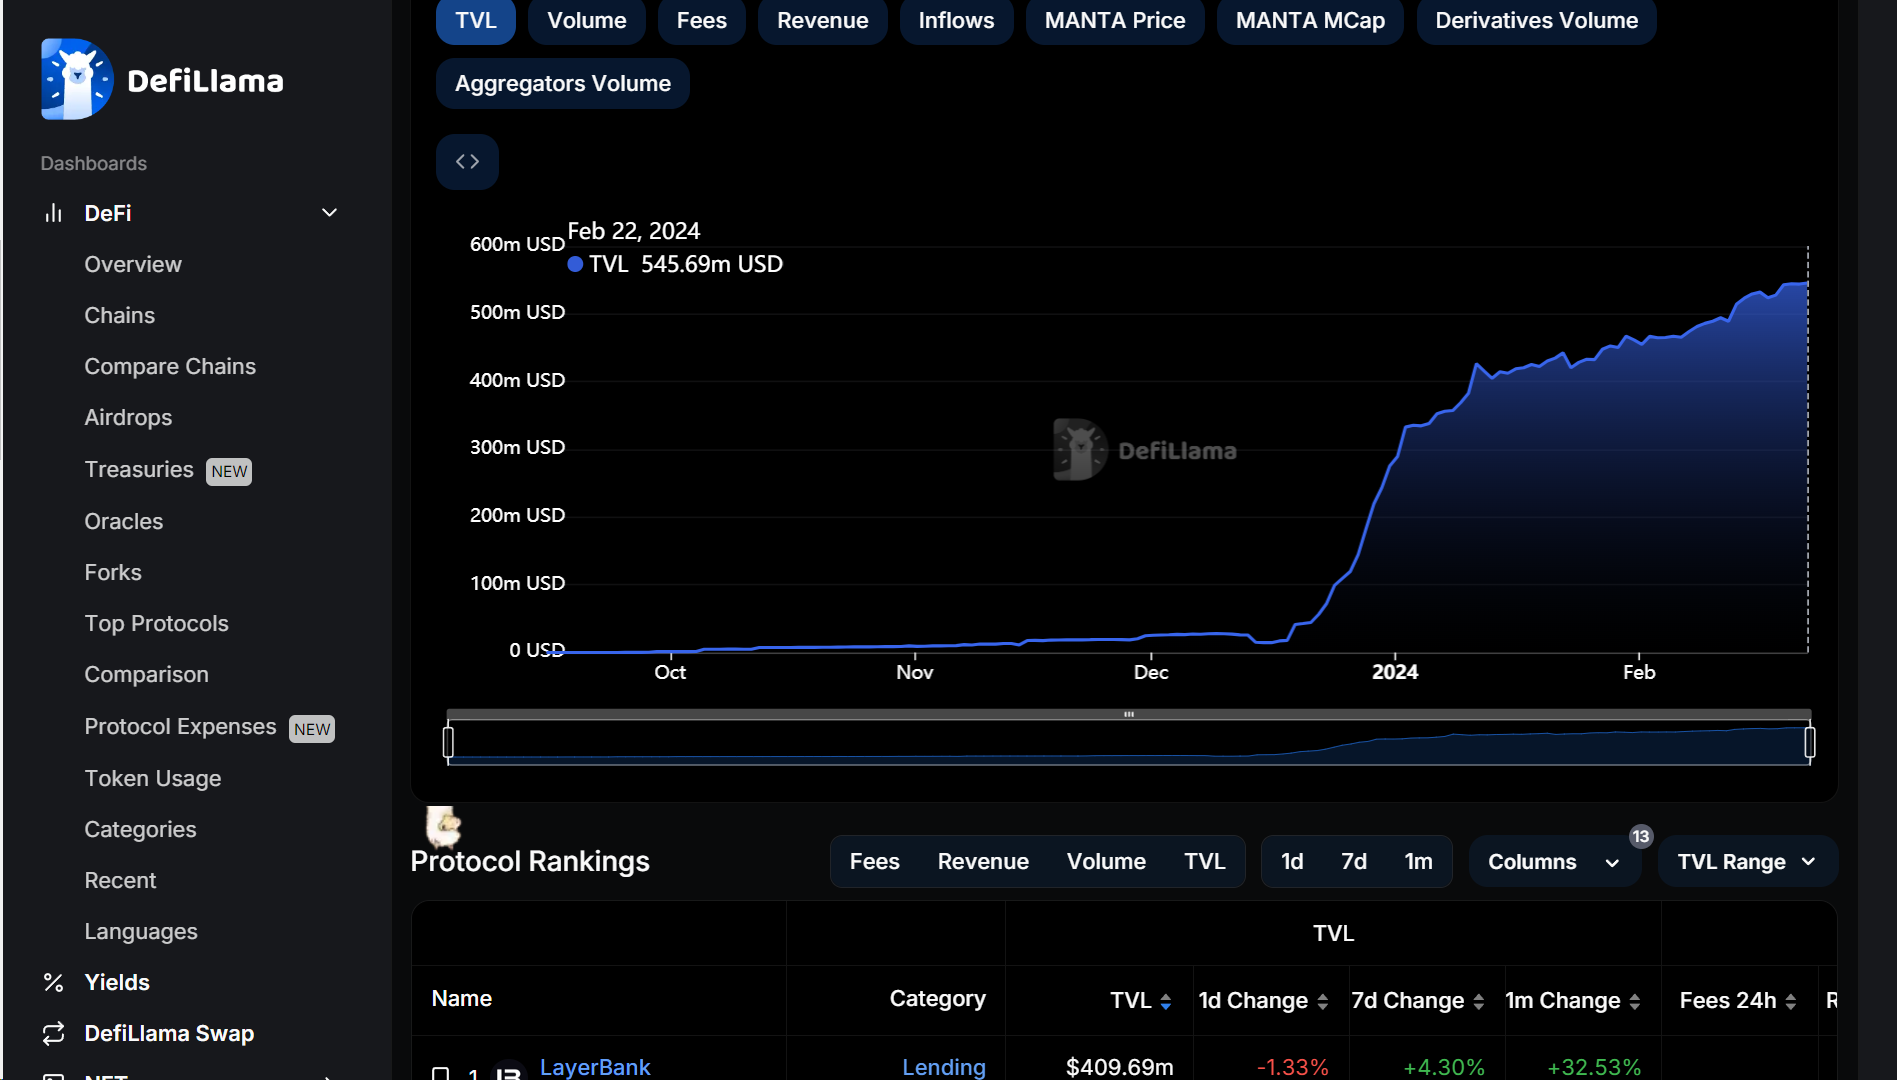Screen dimensions: 1897x1080
Task: Click the chart range top drag bar
Action: click(x=1129, y=714)
